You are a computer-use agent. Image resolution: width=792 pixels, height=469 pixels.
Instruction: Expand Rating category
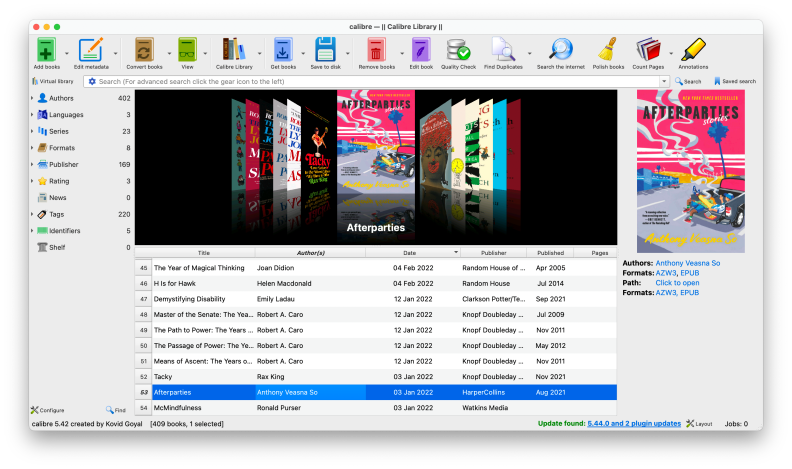click(x=32, y=181)
